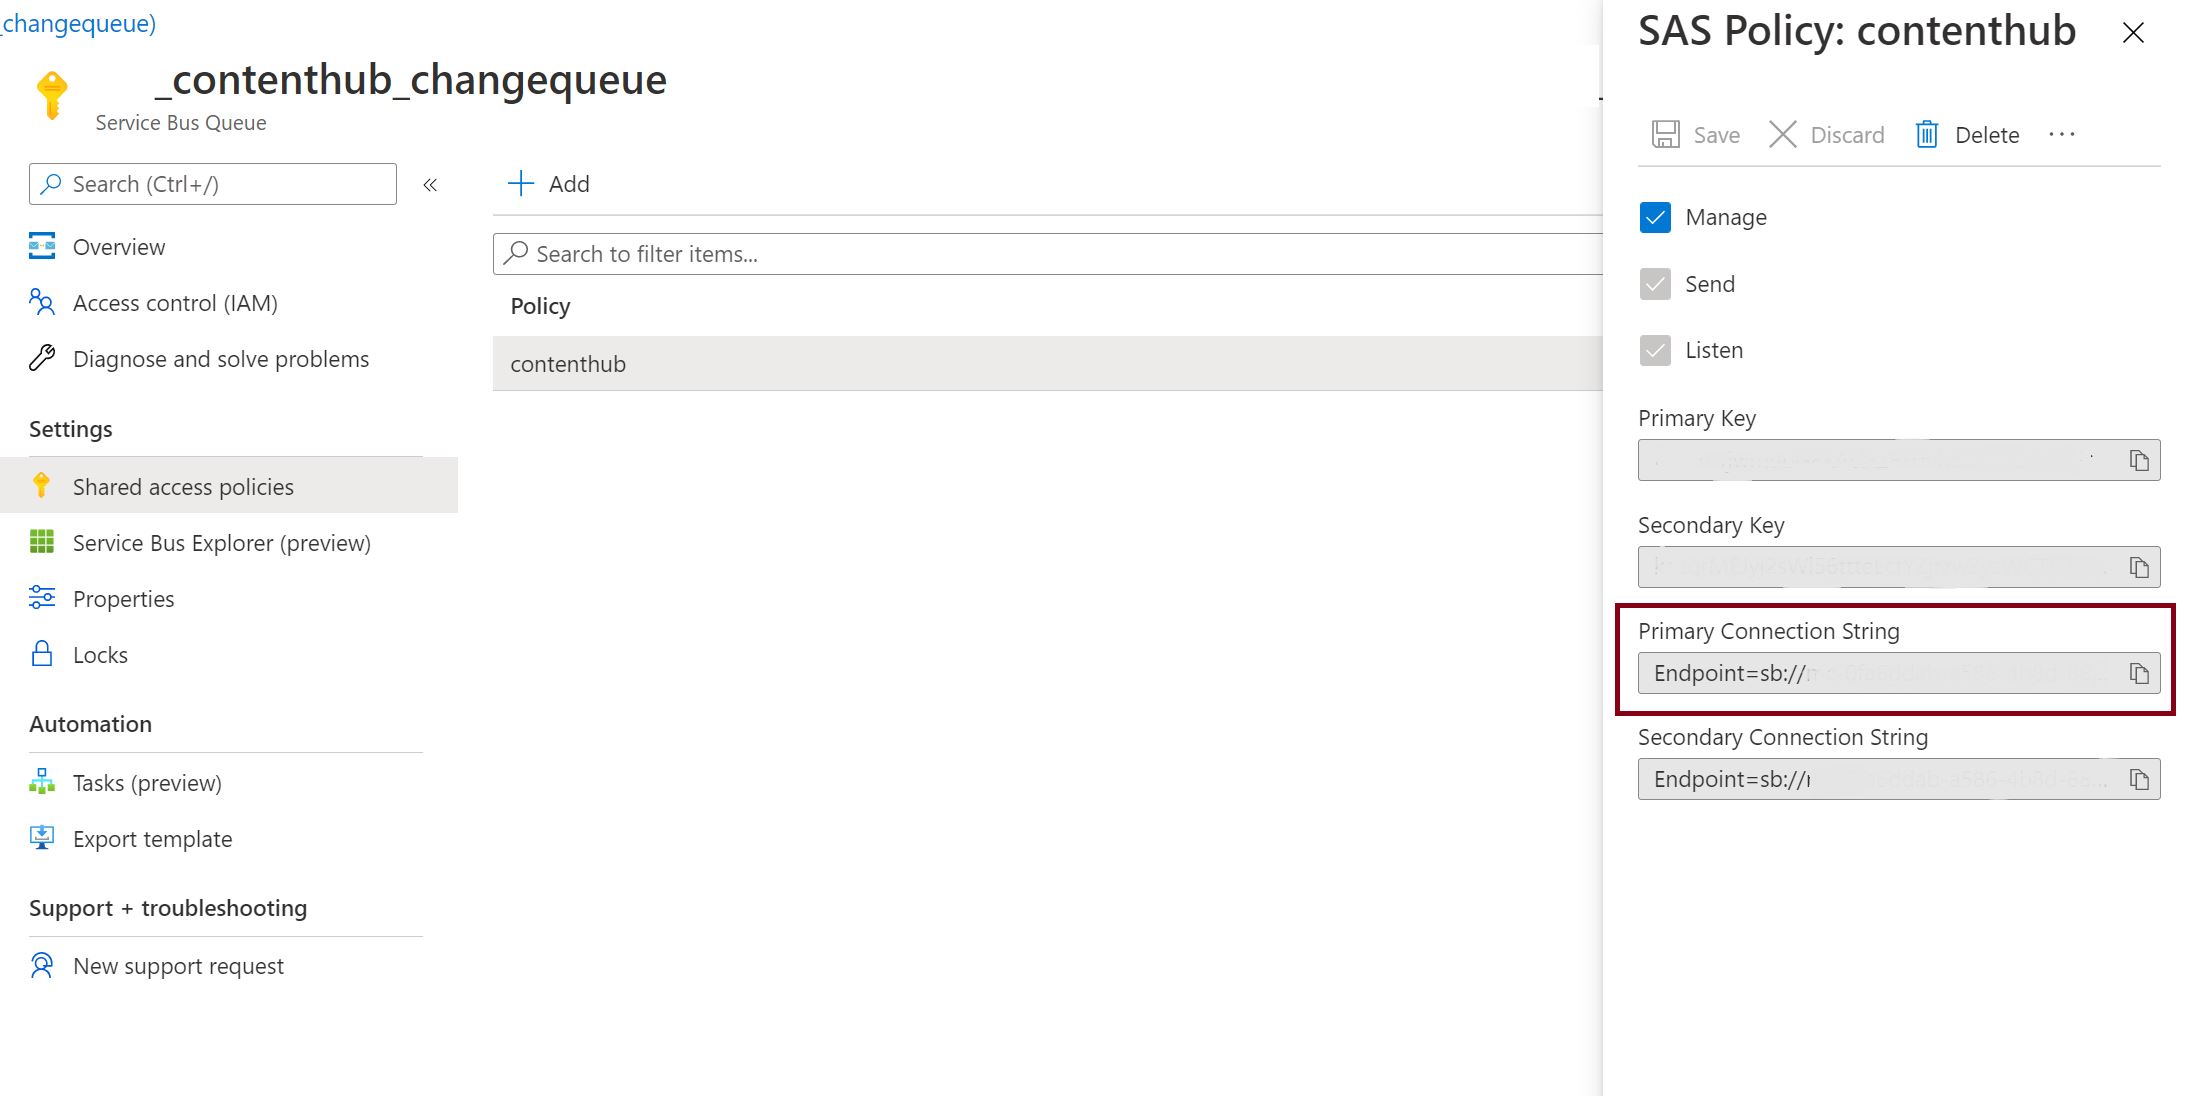
Task: Add a new shared access policy
Action: click(x=549, y=184)
